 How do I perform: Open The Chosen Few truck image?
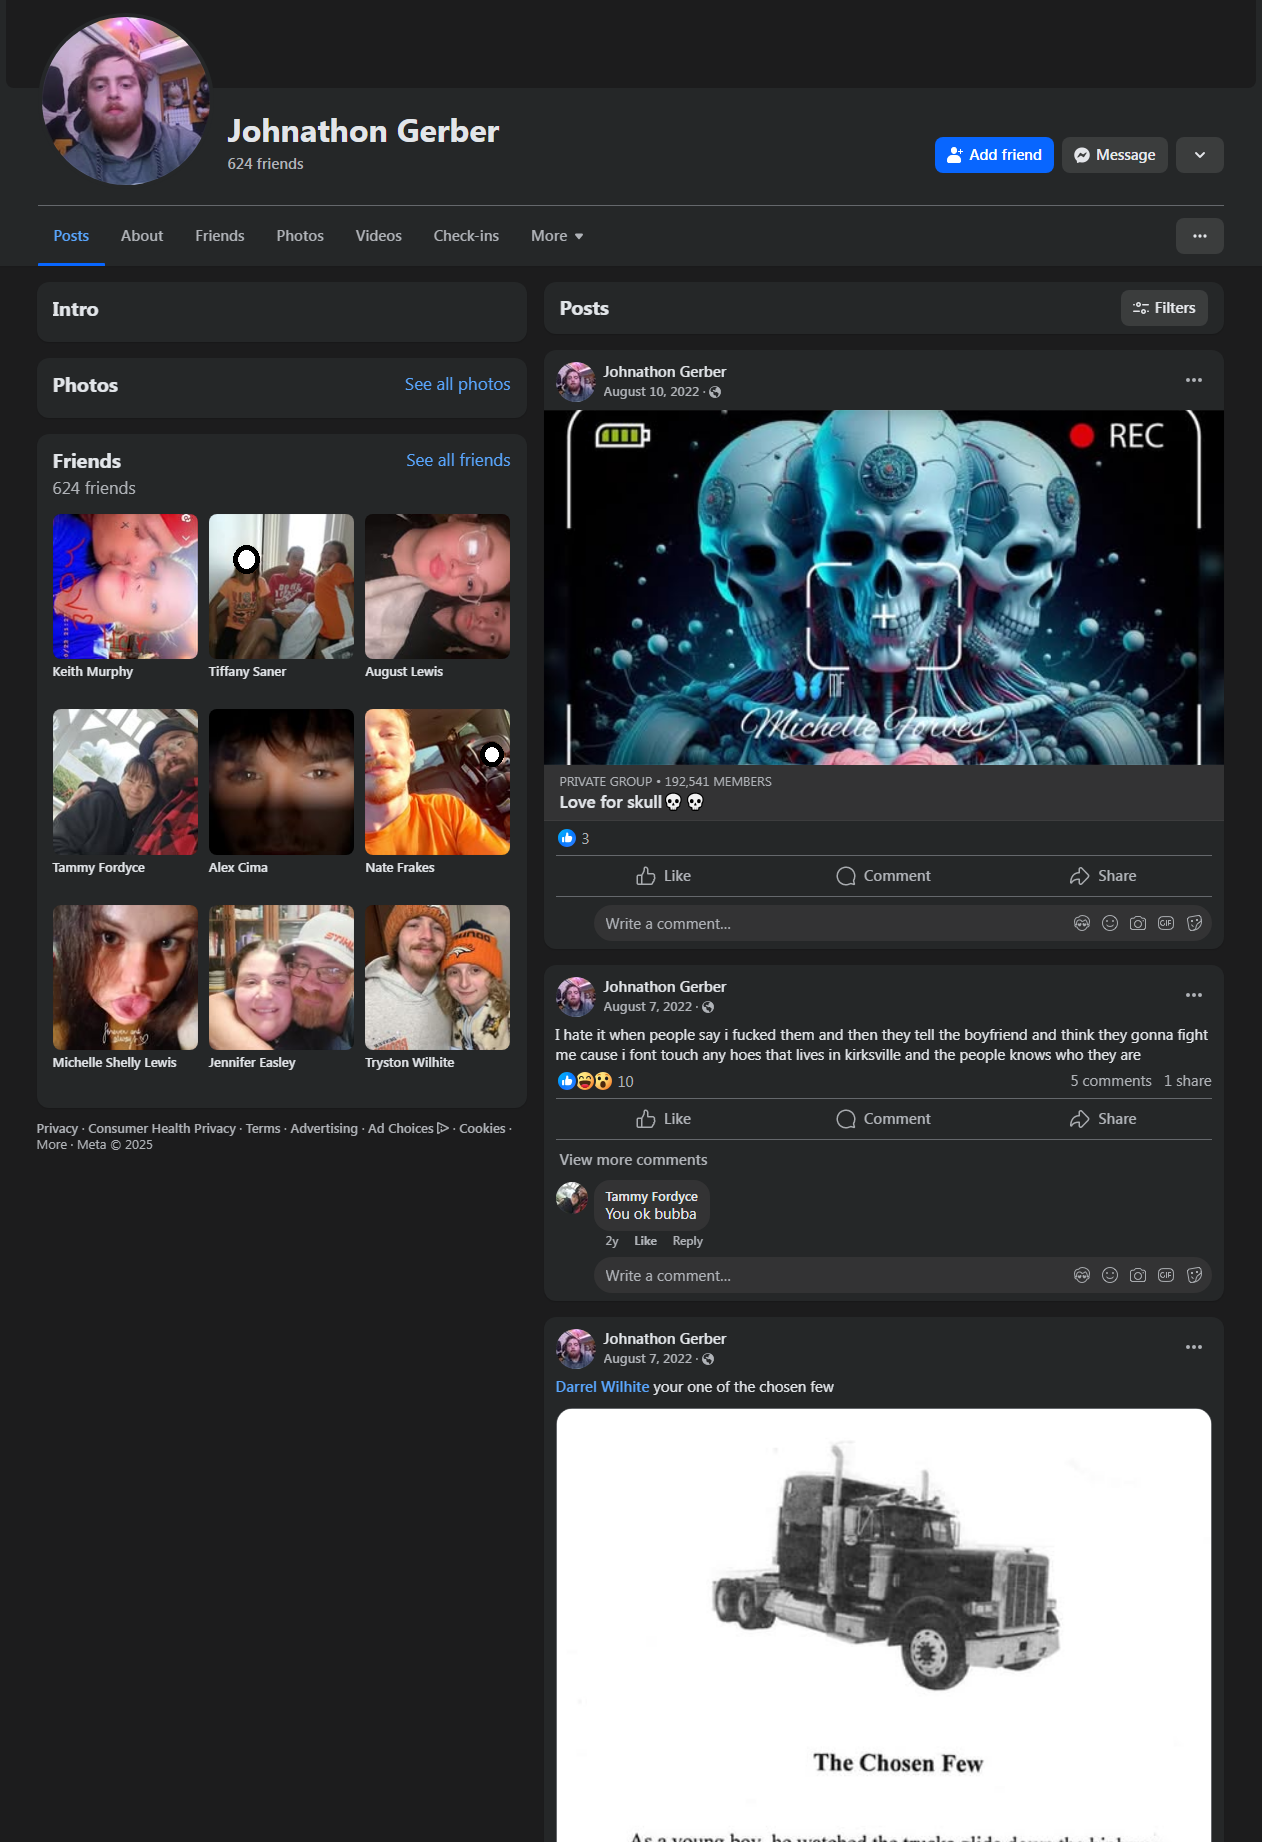pos(884,1625)
